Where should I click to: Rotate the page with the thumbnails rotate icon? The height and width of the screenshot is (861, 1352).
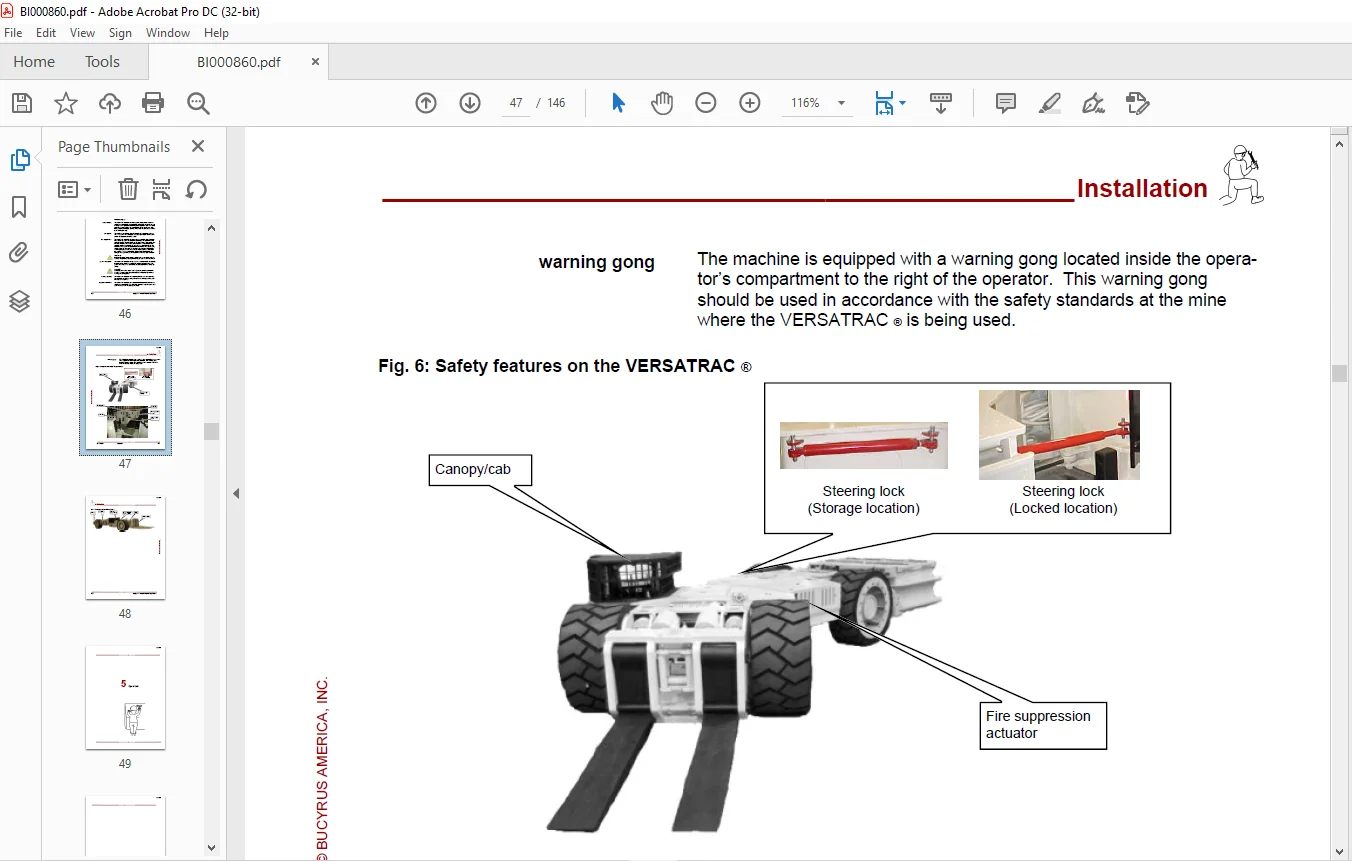(196, 189)
